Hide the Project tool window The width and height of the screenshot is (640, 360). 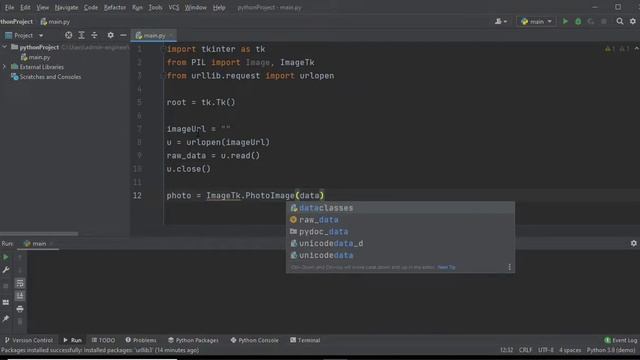123,36
